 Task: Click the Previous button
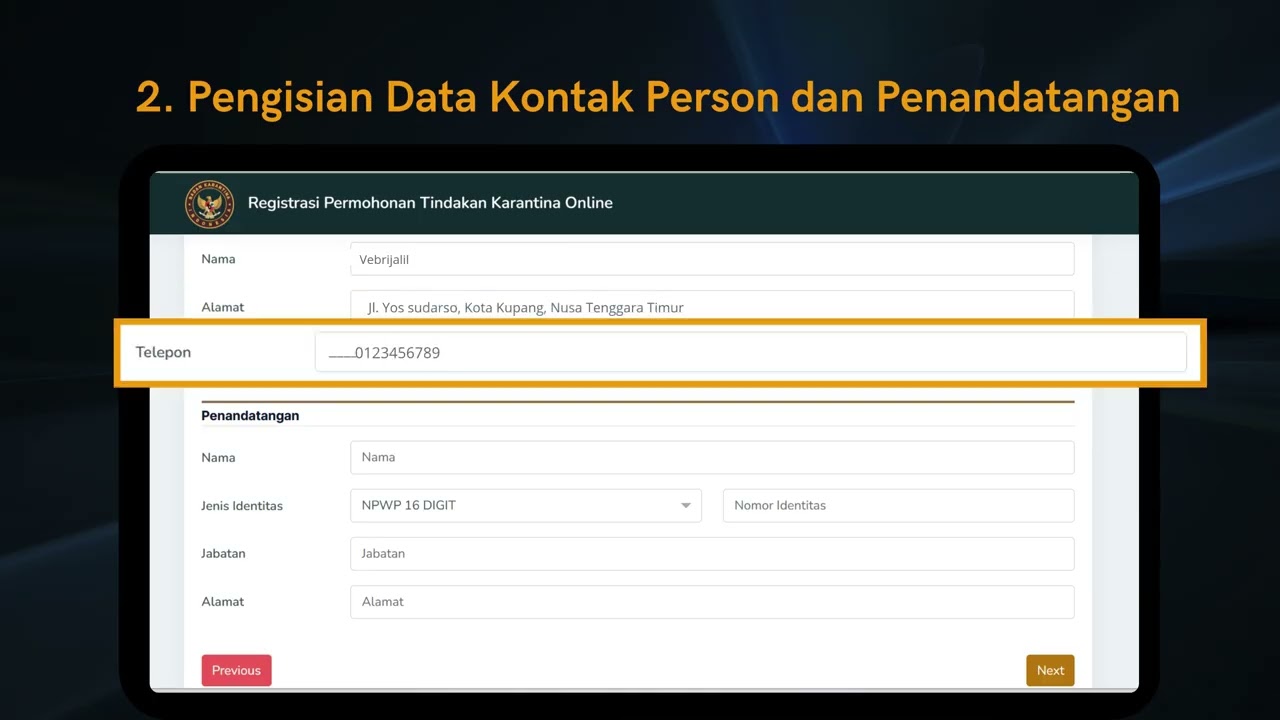pyautogui.click(x=236, y=670)
